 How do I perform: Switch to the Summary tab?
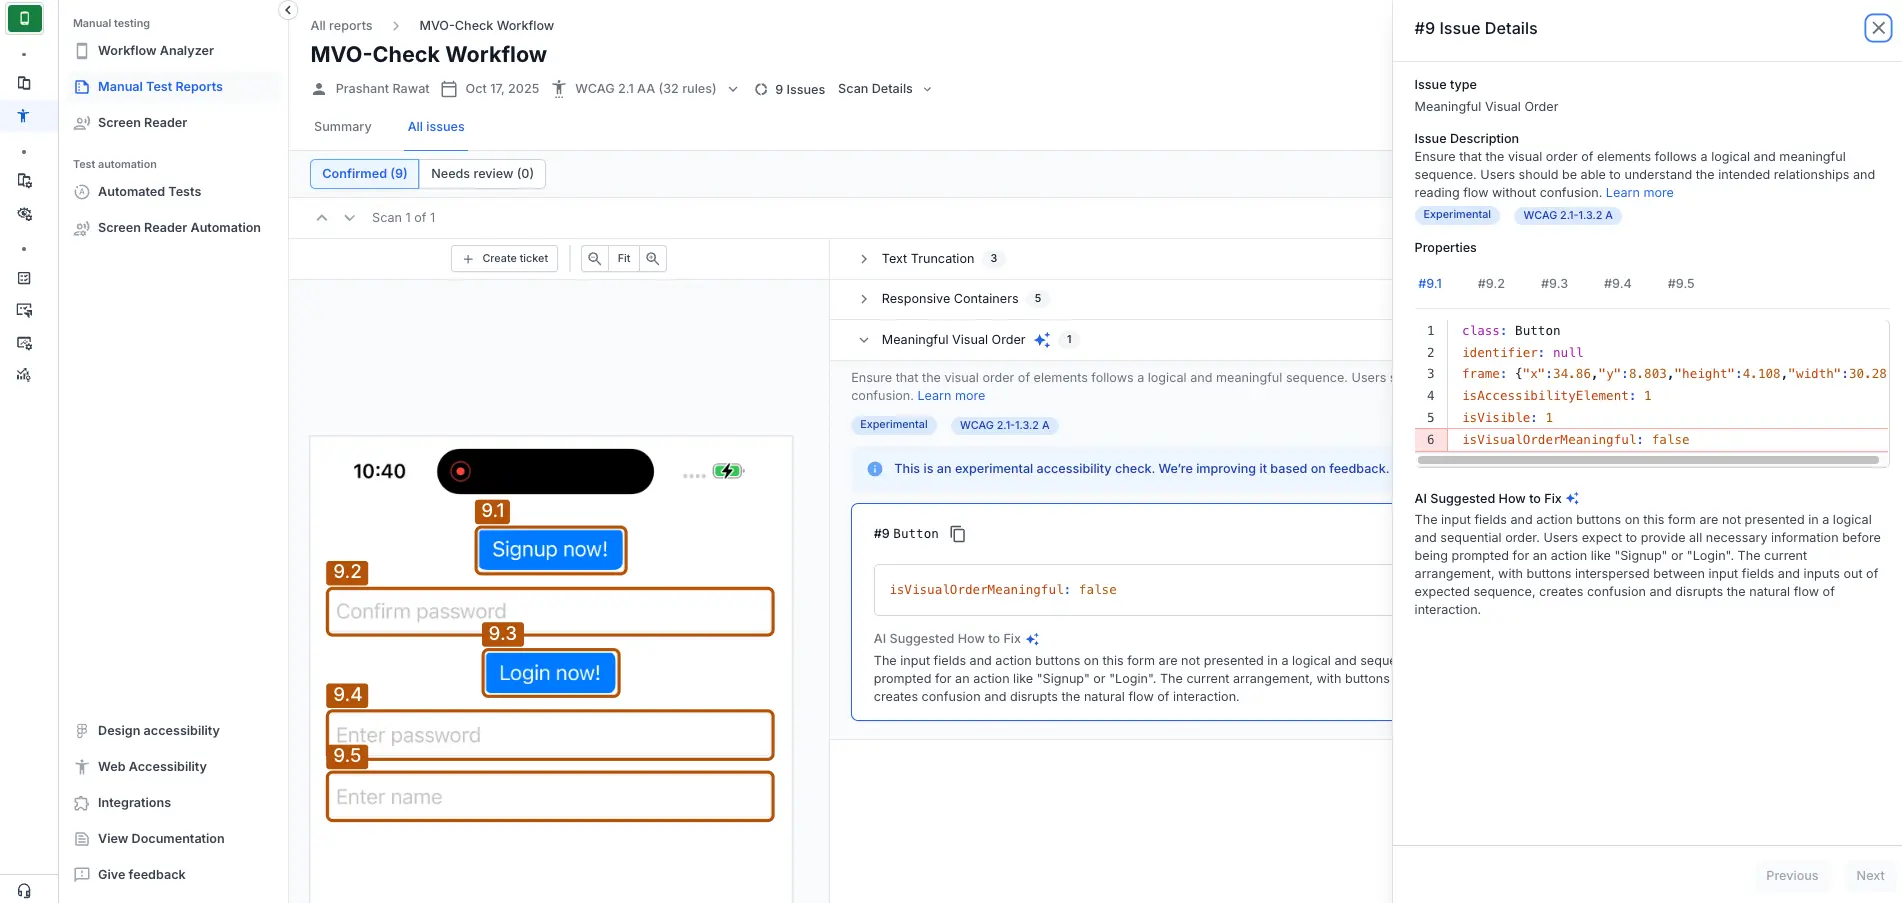click(x=342, y=127)
